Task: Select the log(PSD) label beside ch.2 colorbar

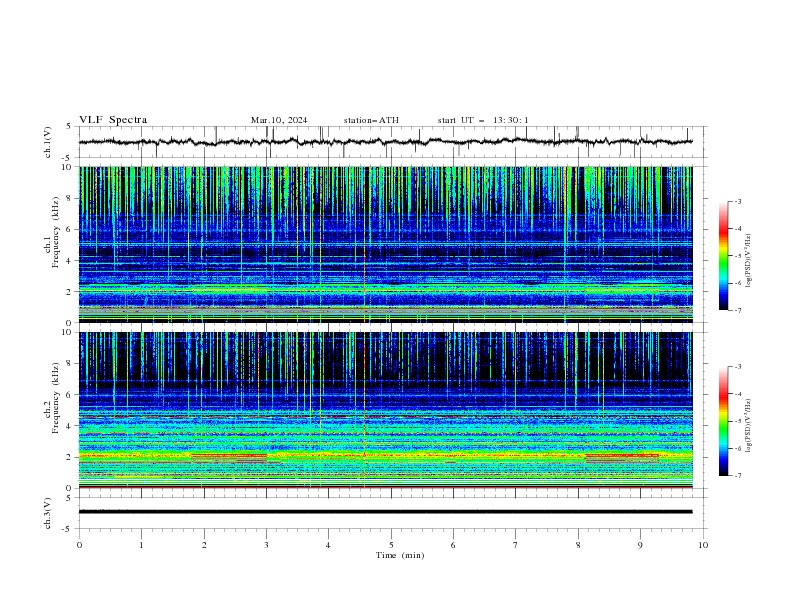Action: pos(748,426)
